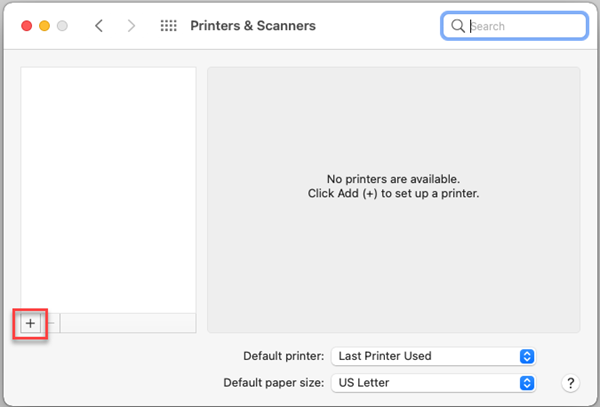Click the Default paper size label
Image resolution: width=600 pixels, height=407 pixels.
tap(274, 383)
